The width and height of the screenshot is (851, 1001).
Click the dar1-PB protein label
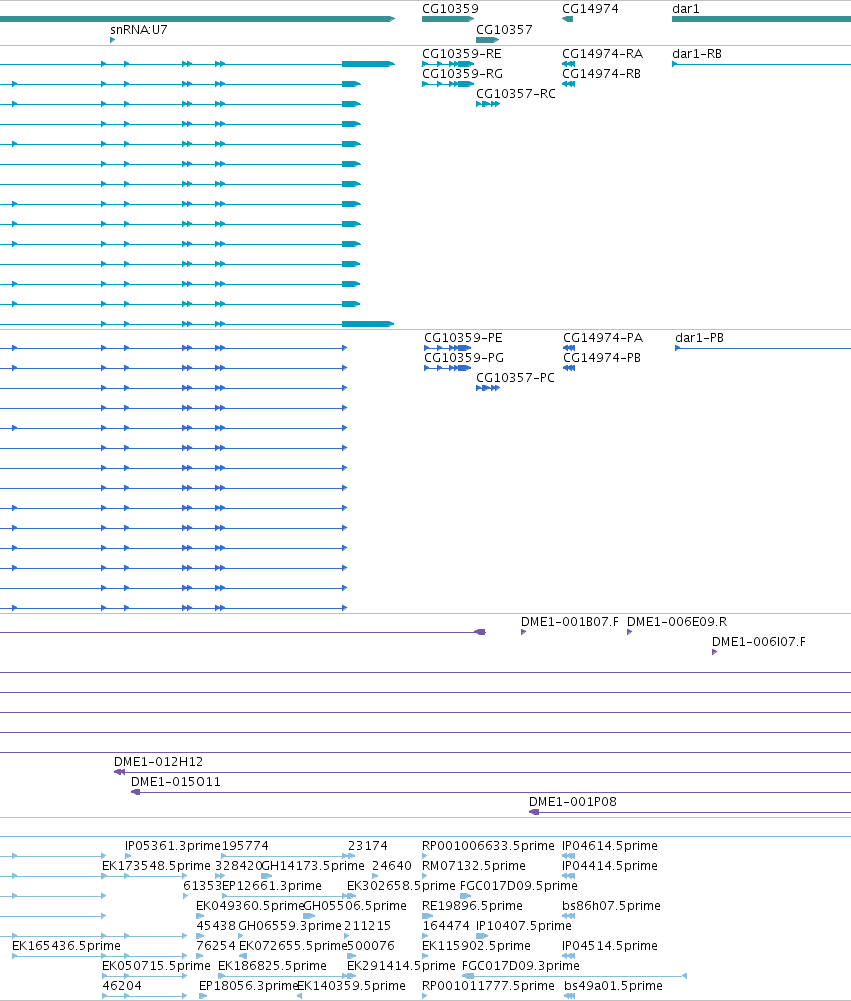point(699,338)
